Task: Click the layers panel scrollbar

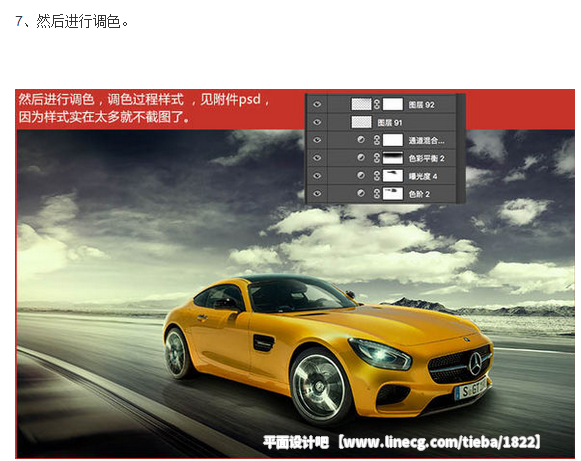Action: coord(461,148)
